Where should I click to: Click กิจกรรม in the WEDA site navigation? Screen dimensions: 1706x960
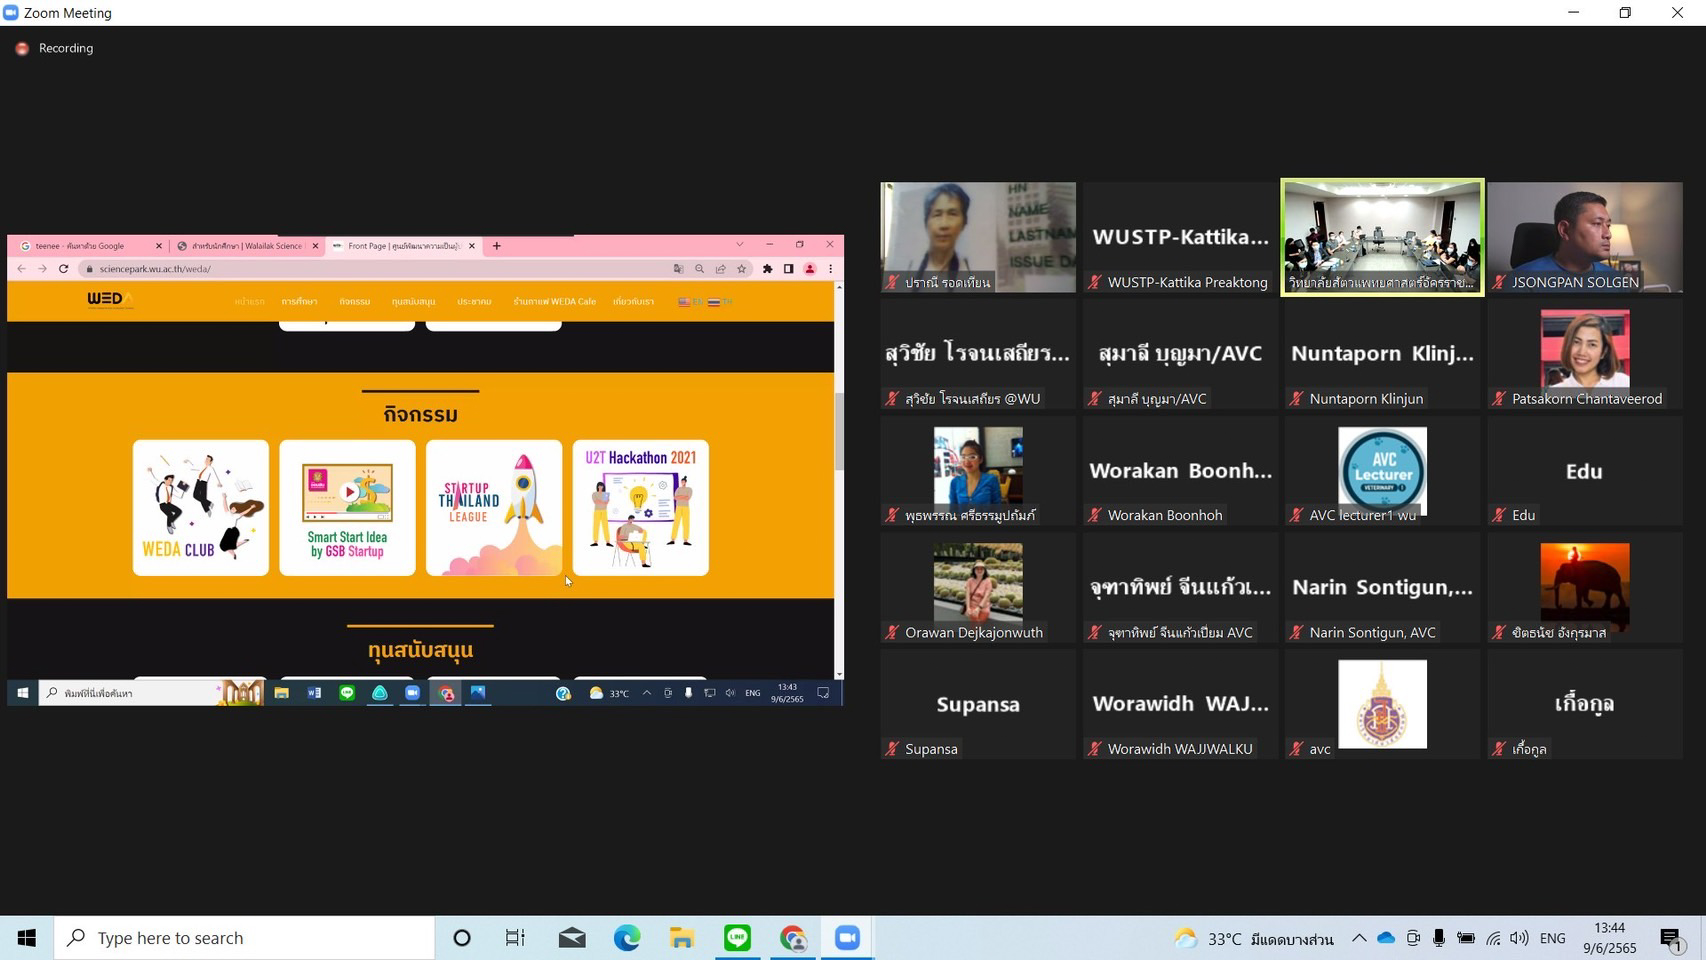[x=354, y=301]
